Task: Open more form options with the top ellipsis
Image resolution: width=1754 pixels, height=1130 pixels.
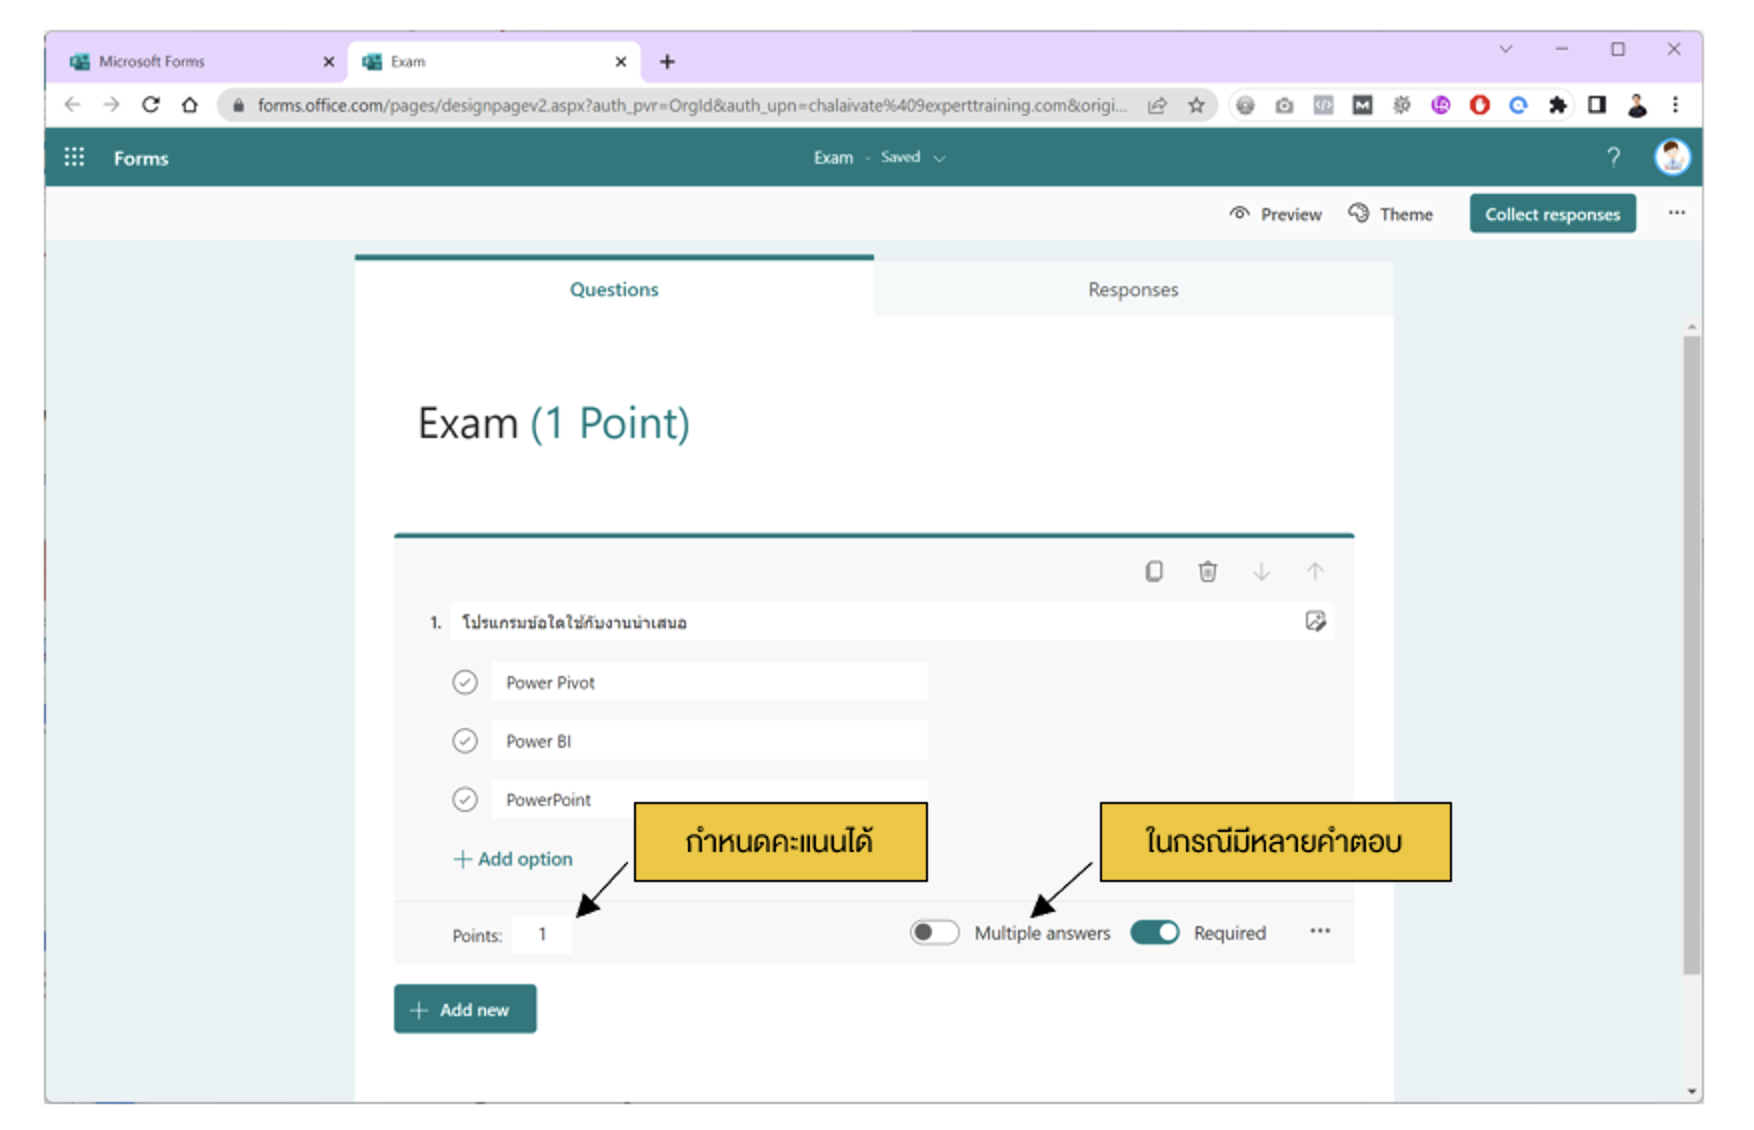Action: 1677,213
